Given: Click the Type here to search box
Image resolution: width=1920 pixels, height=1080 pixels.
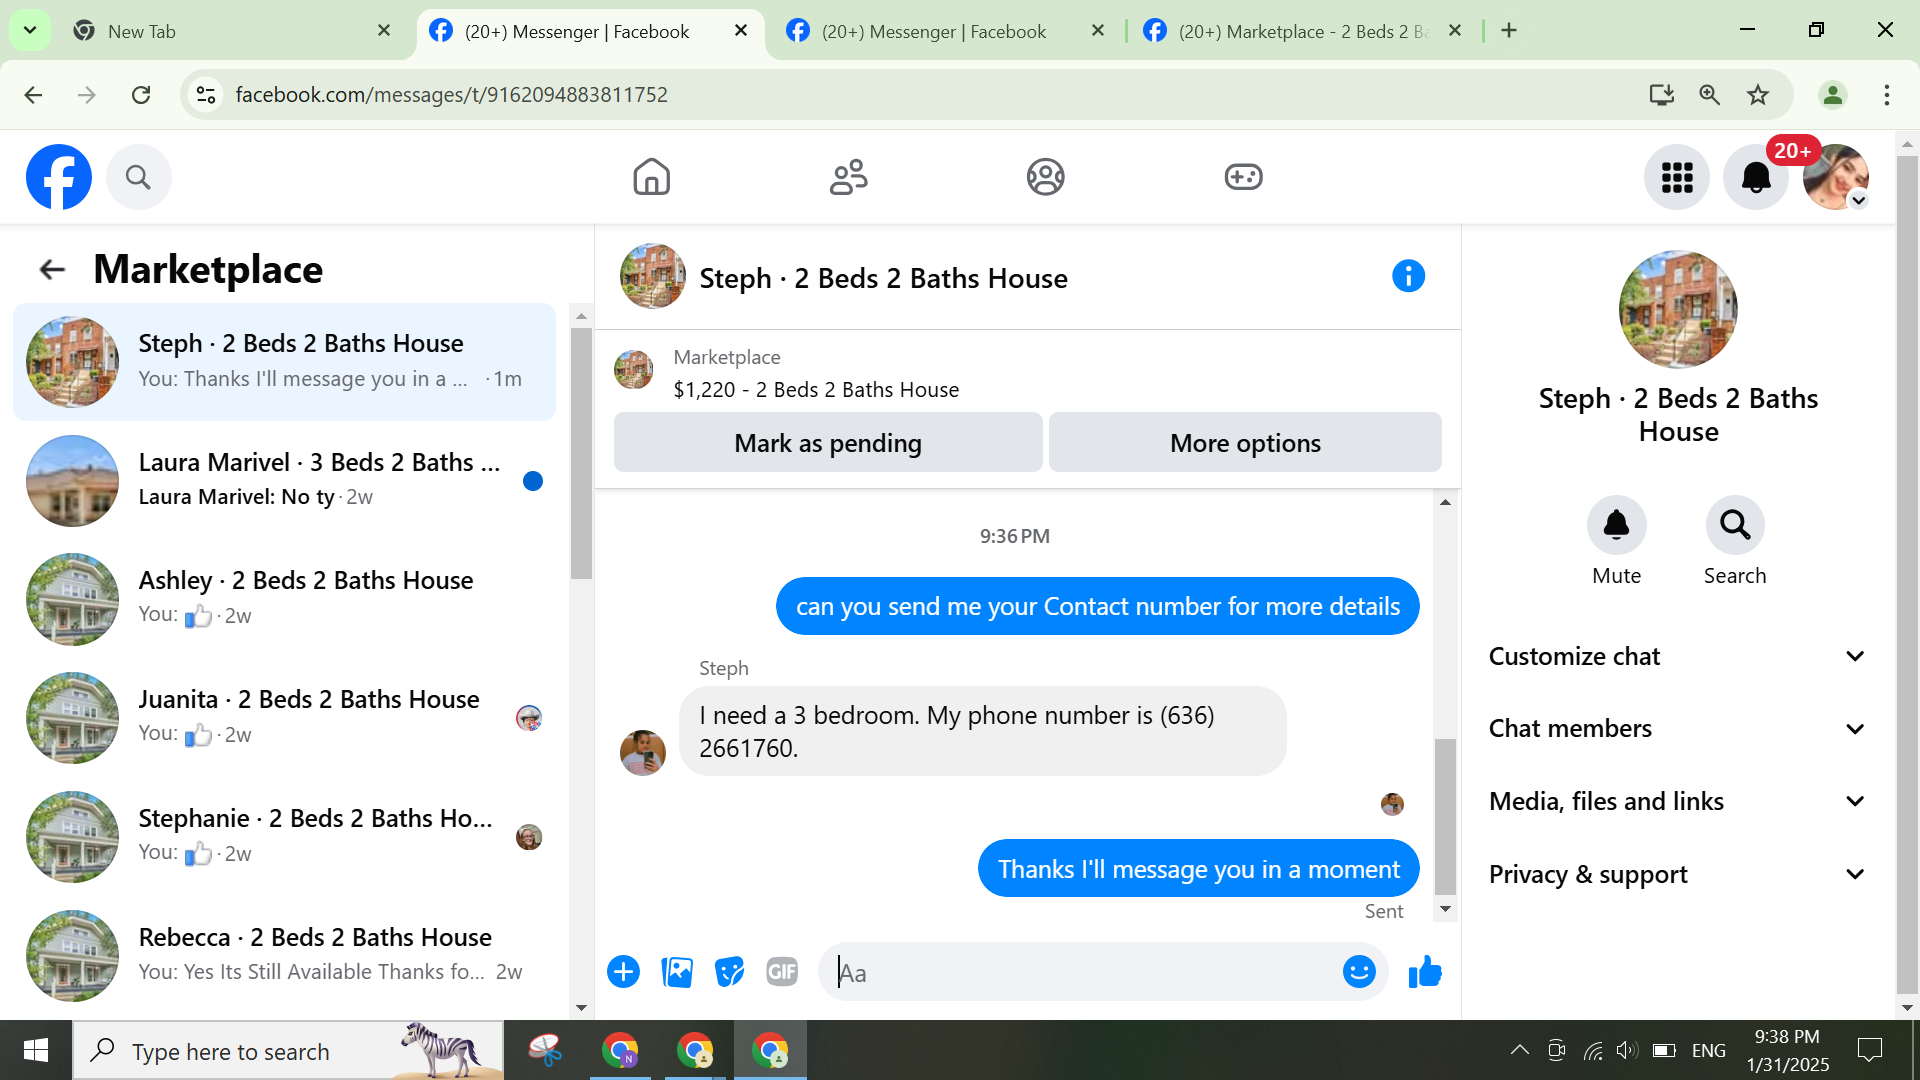Looking at the screenshot, I should click(x=288, y=1051).
